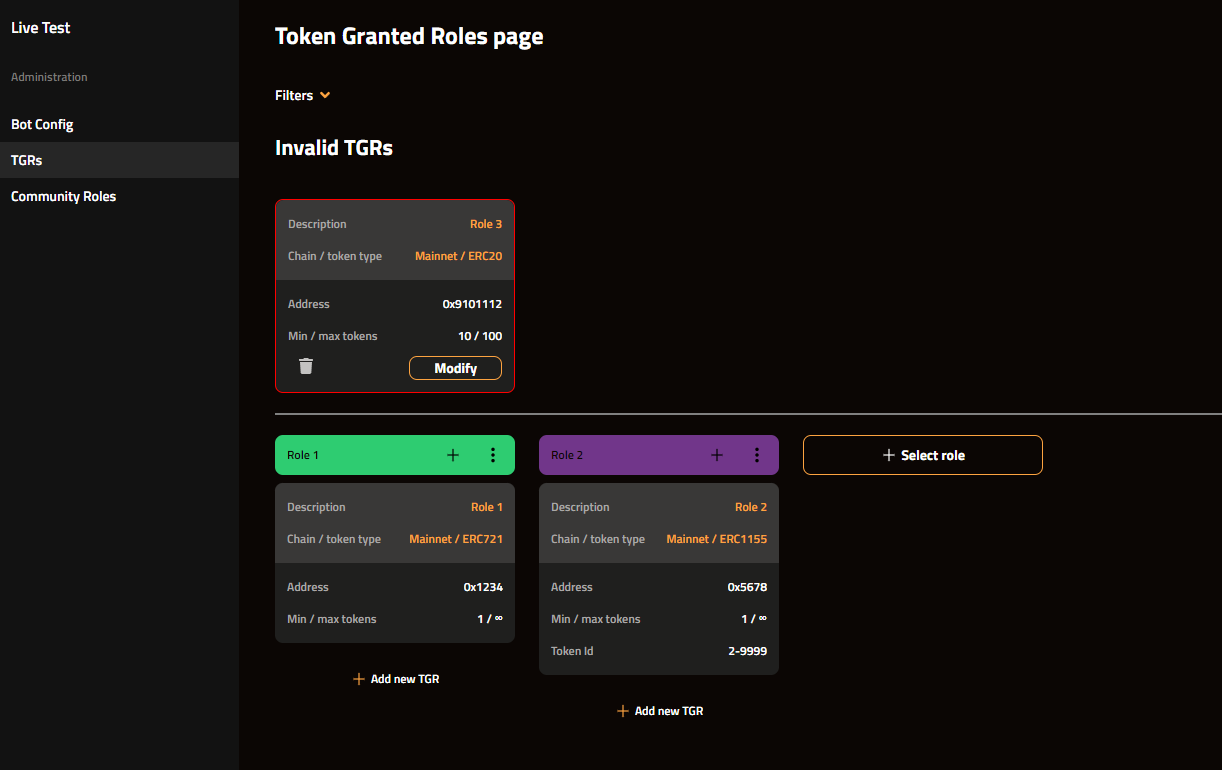This screenshot has height=770, width=1222.
Task: Click plus icon beside Add new TGR under Role 1
Action: tap(359, 679)
